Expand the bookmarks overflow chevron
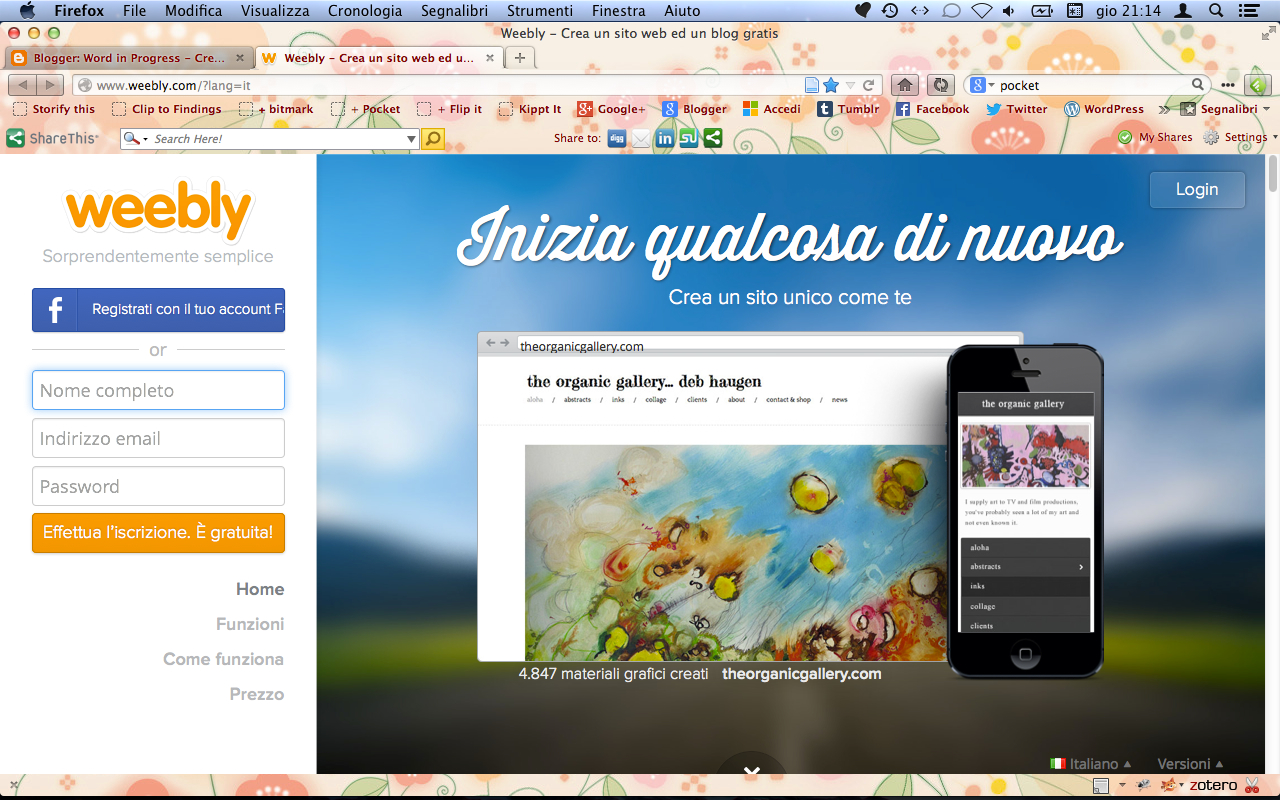Image resolution: width=1280 pixels, height=800 pixels. tap(1164, 109)
